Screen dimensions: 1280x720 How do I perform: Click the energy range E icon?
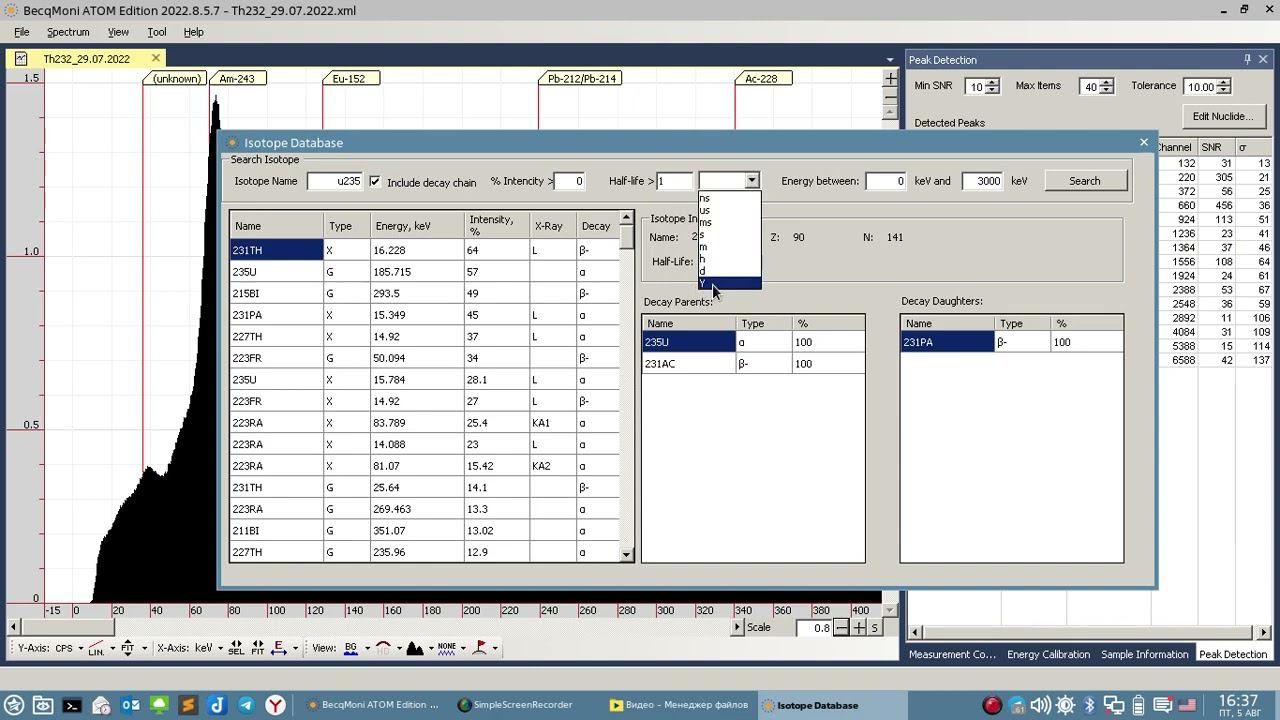pyautogui.click(x=279, y=648)
